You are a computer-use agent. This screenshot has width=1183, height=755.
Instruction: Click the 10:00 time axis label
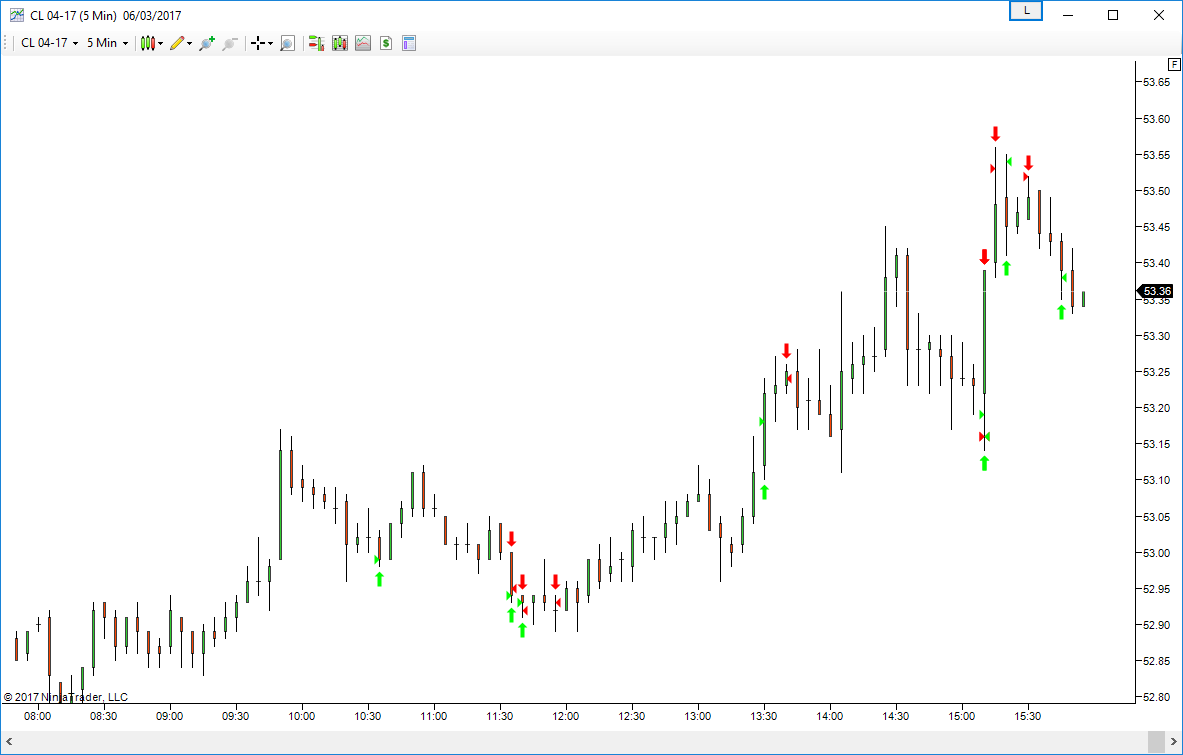coord(302,717)
